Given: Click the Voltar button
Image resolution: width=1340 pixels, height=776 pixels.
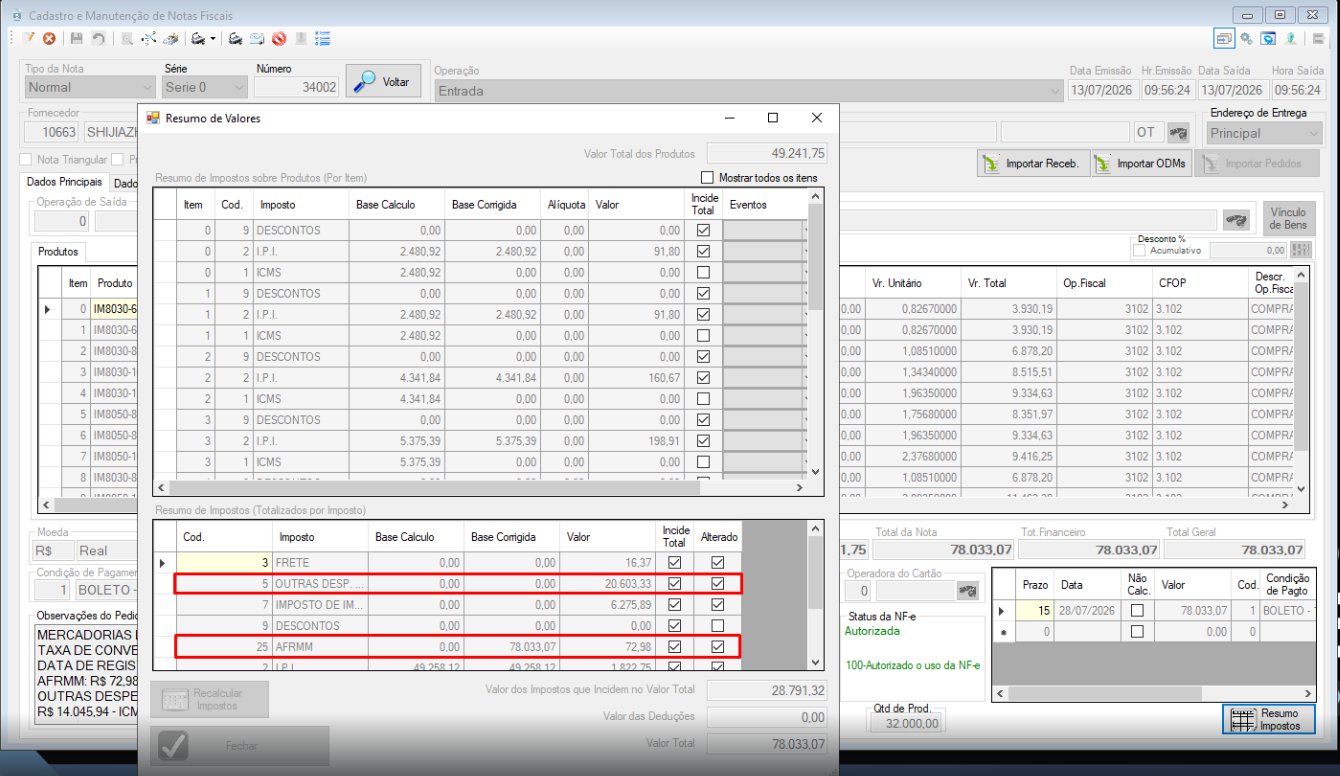Looking at the screenshot, I should click(383, 82).
